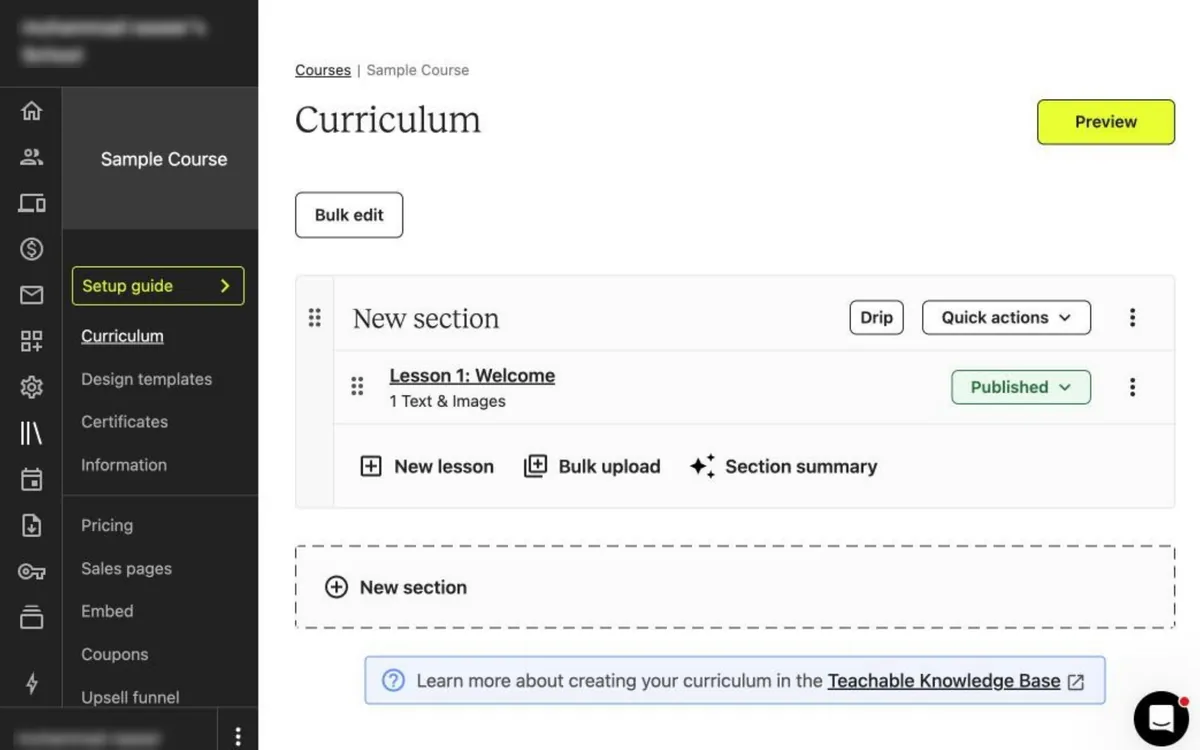Open the Settings gear icon in sidebar

point(31,387)
